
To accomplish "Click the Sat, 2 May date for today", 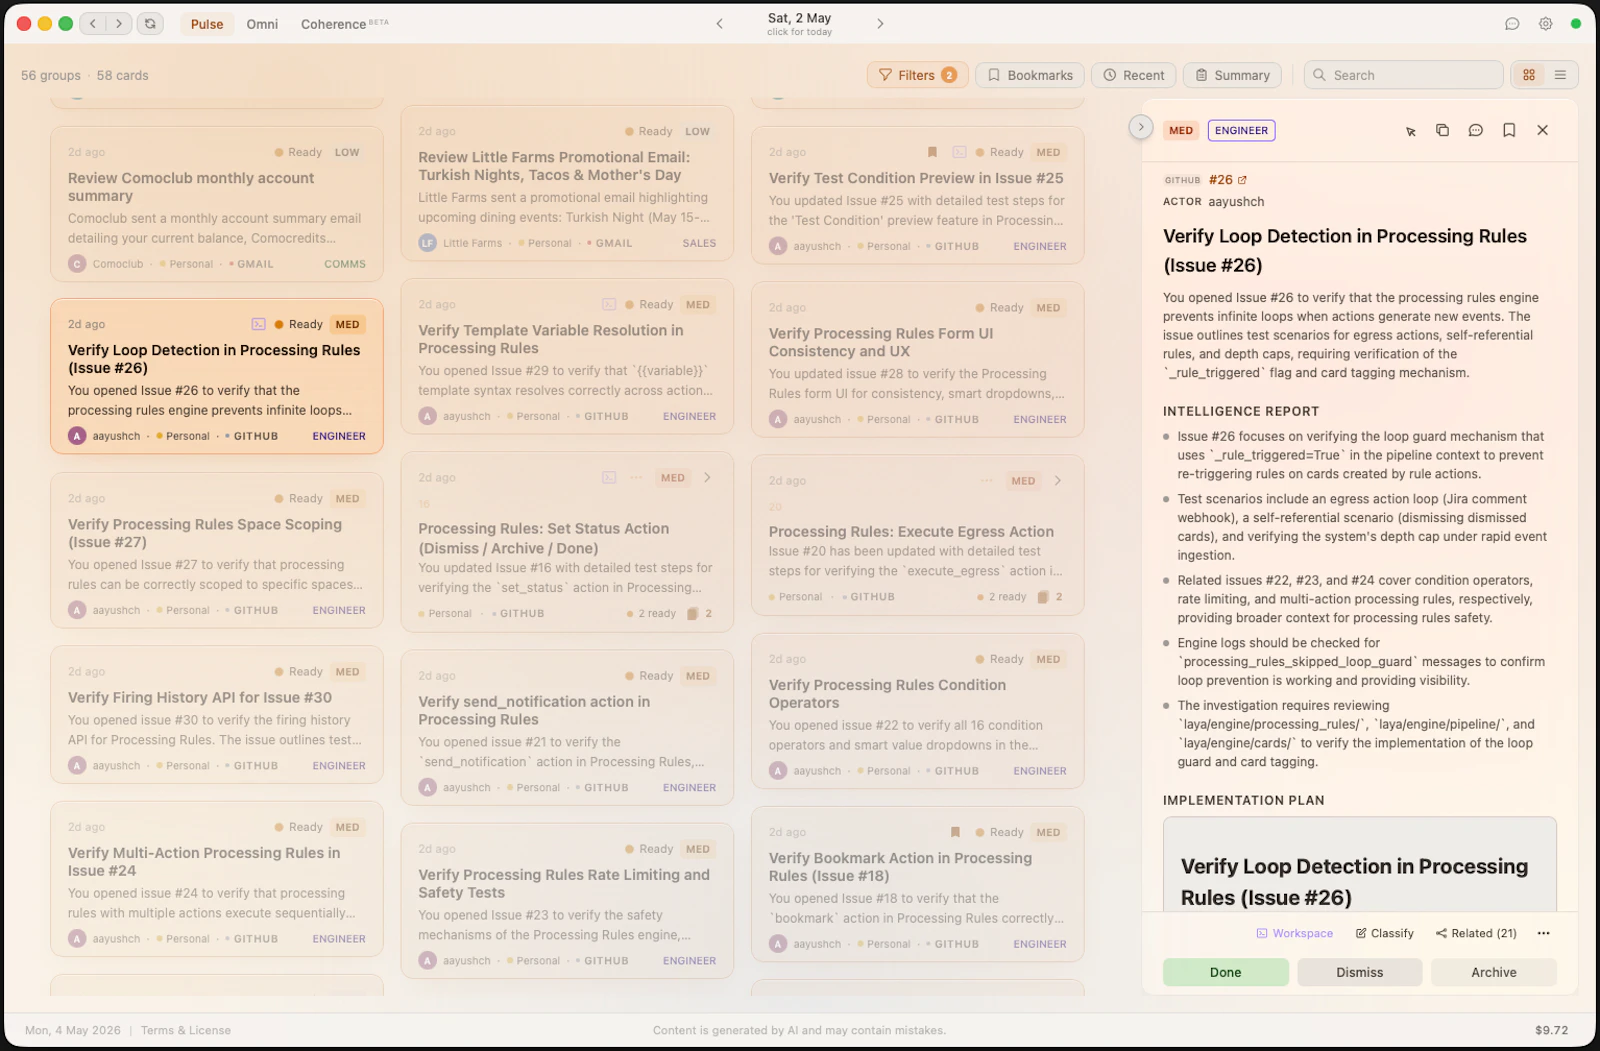I will 799,24.
